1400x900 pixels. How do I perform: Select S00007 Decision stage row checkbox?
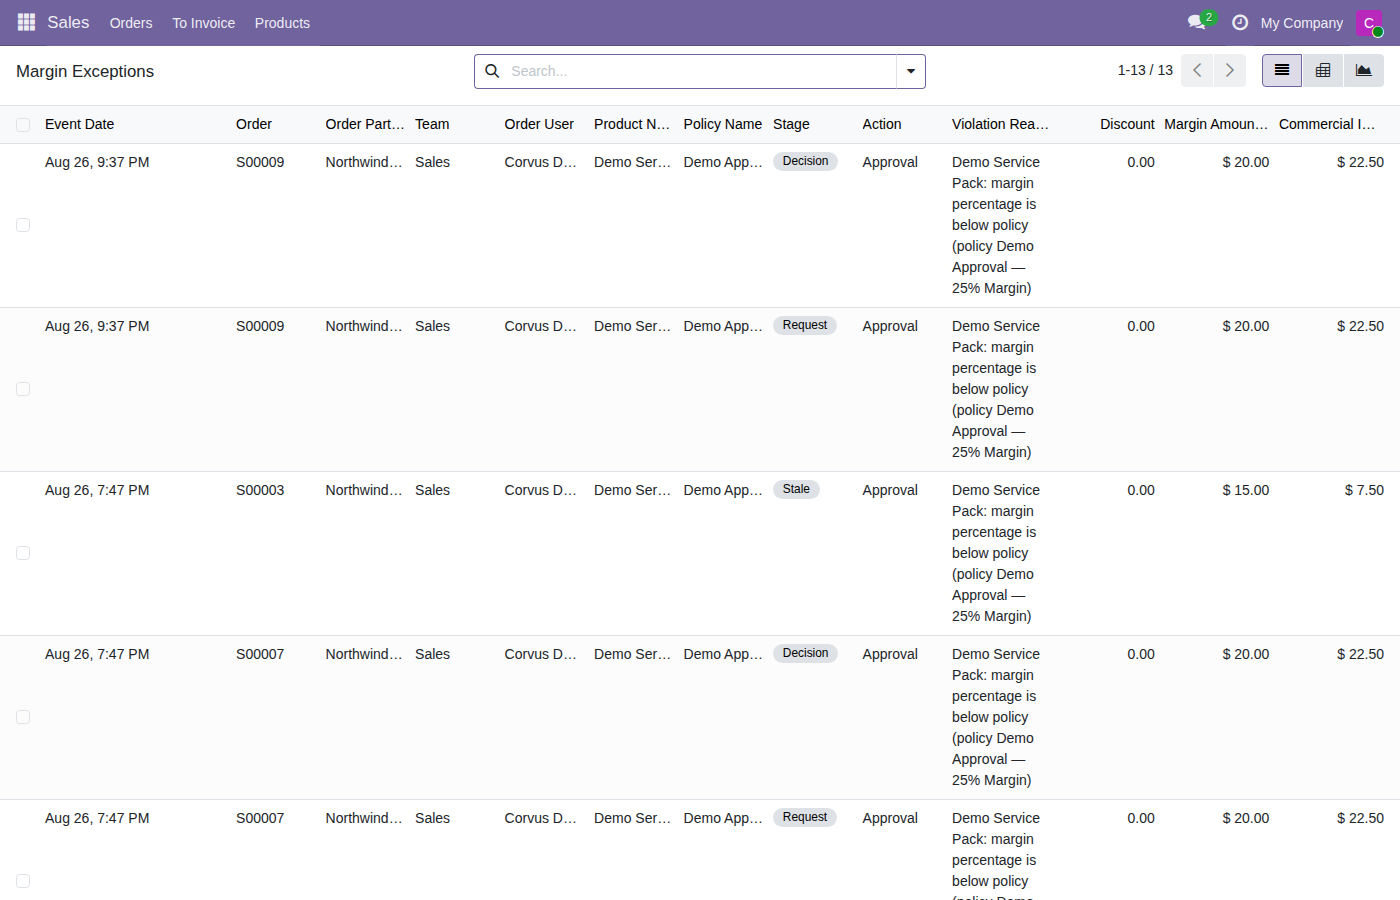(x=23, y=717)
